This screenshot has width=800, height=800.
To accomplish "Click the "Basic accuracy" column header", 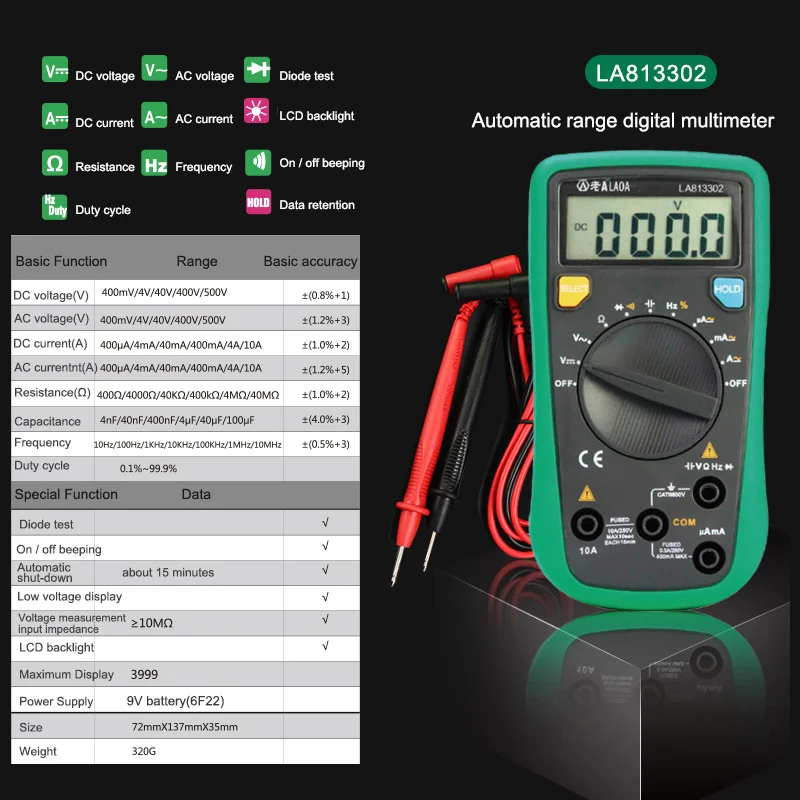I will coord(310,261).
